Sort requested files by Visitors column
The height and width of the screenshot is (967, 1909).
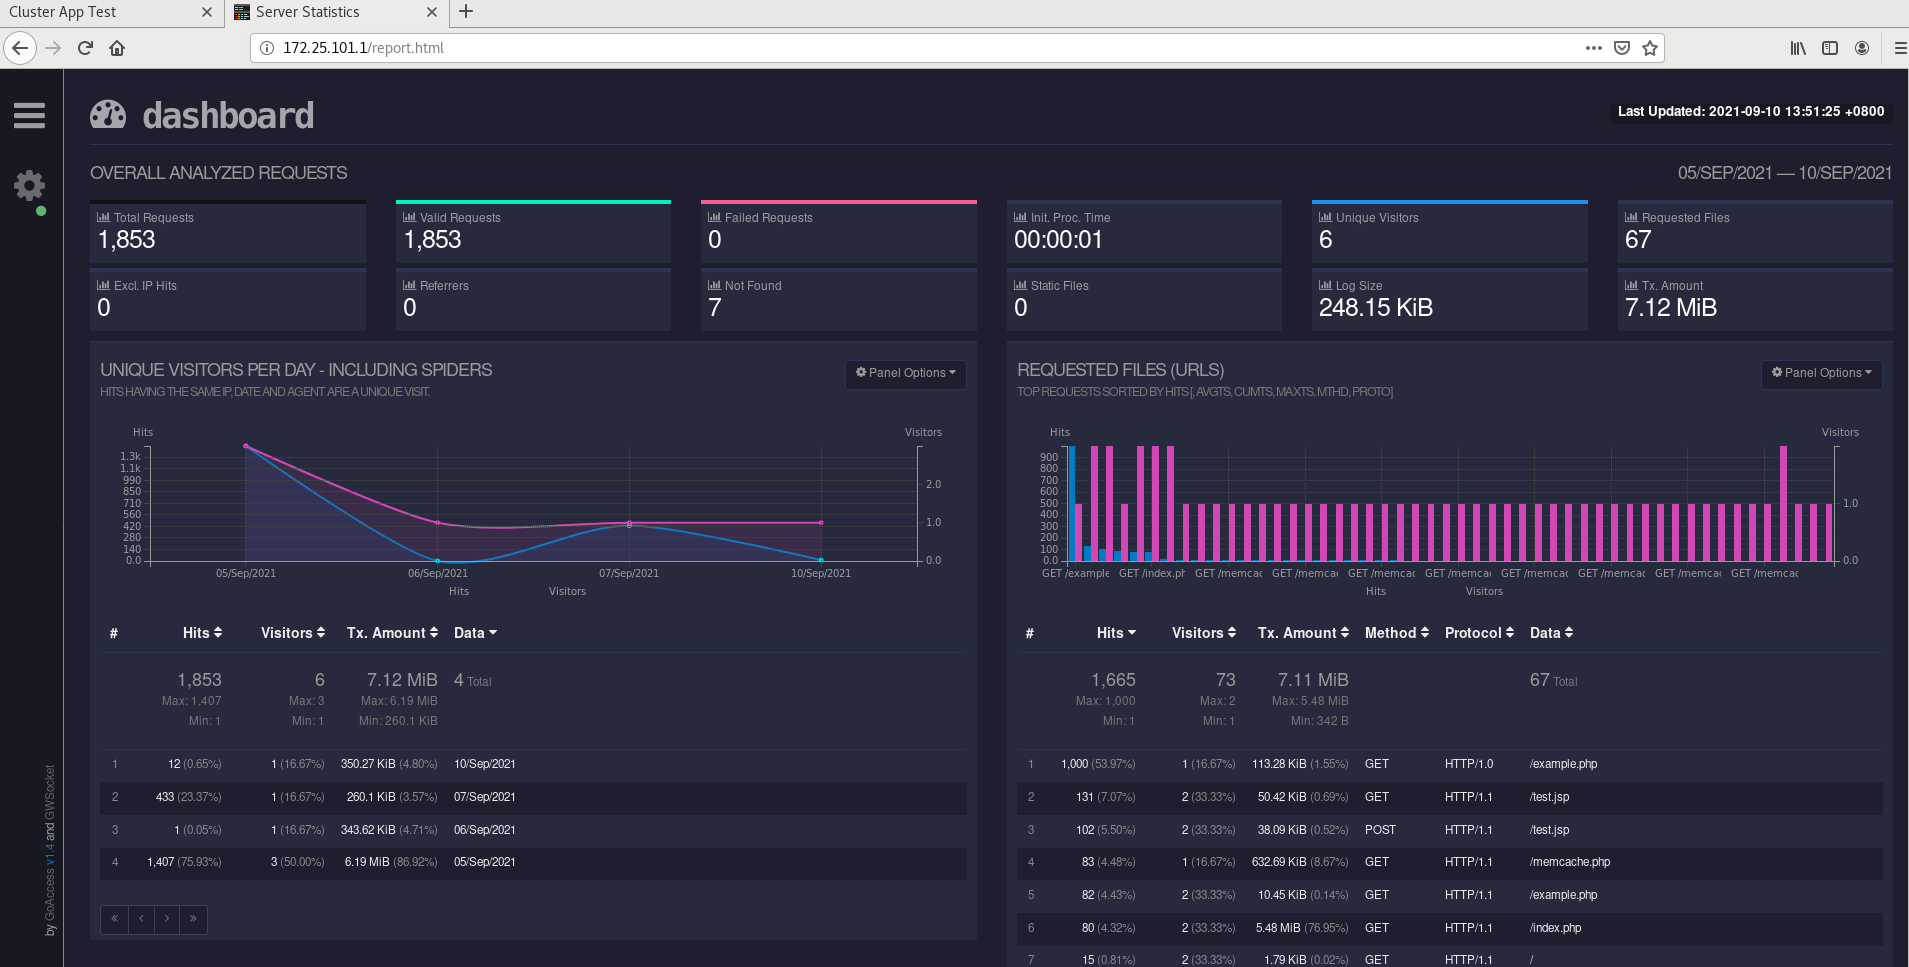pos(1204,633)
